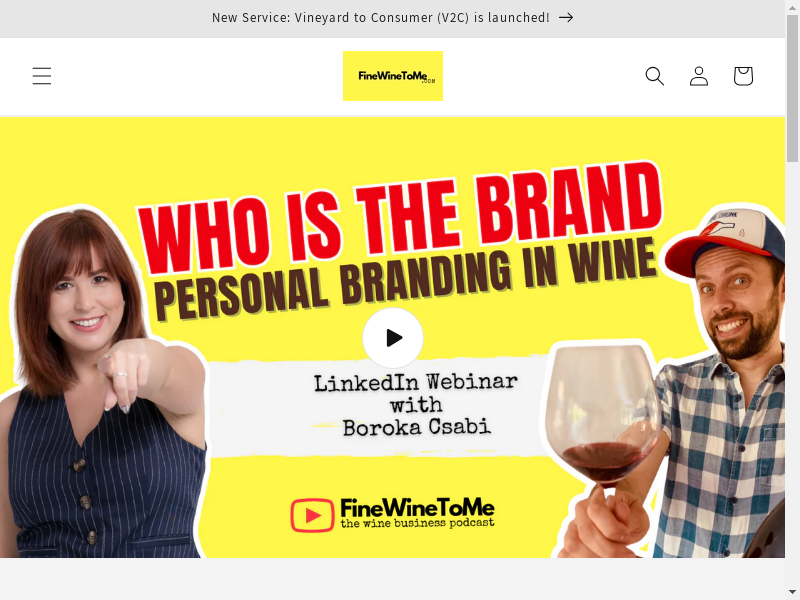Click the page vertical scrollbar thumb
This screenshot has width=800, height=600.
pyautogui.click(x=792, y=89)
